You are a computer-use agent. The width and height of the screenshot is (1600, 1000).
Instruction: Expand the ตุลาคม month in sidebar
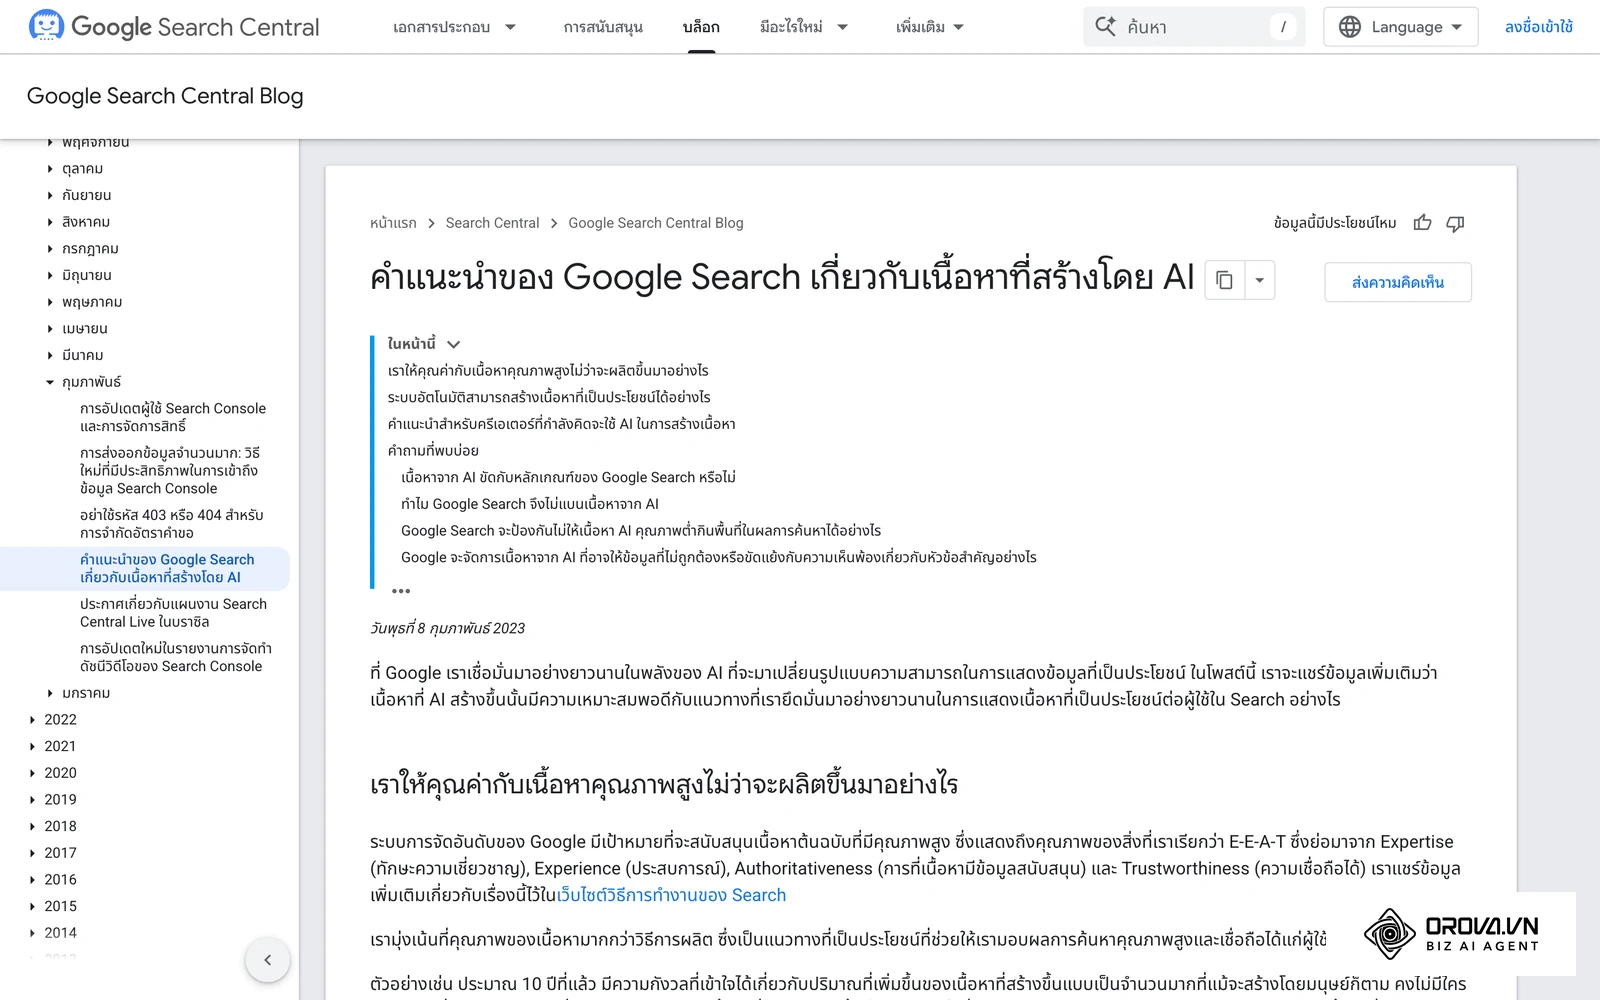click(50, 169)
